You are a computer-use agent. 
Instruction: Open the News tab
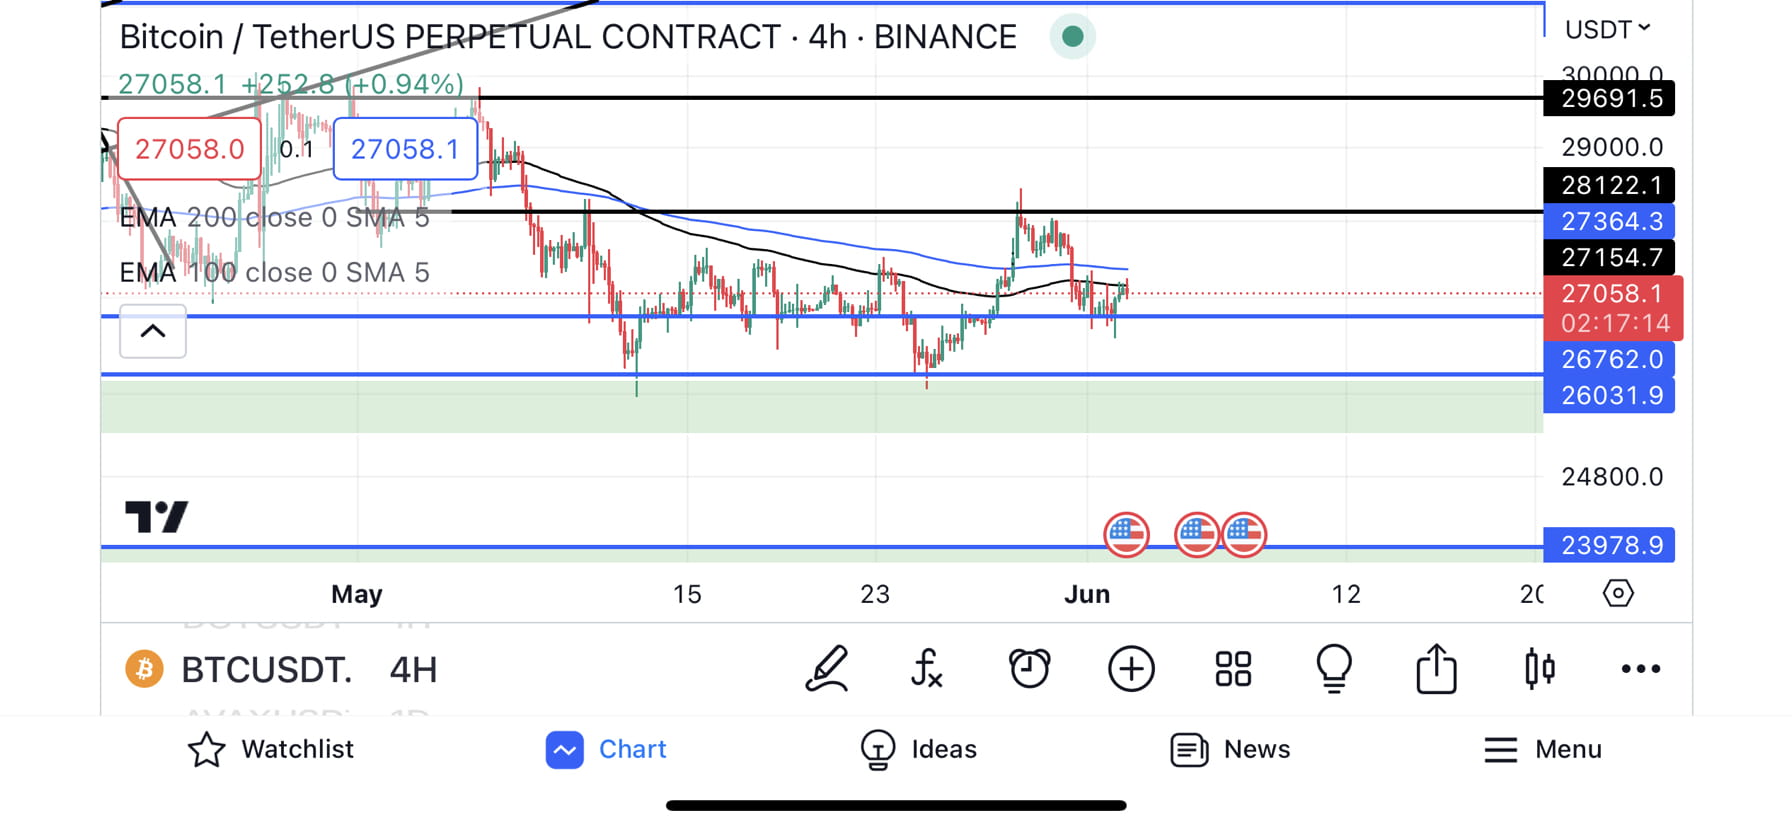coord(1230,749)
